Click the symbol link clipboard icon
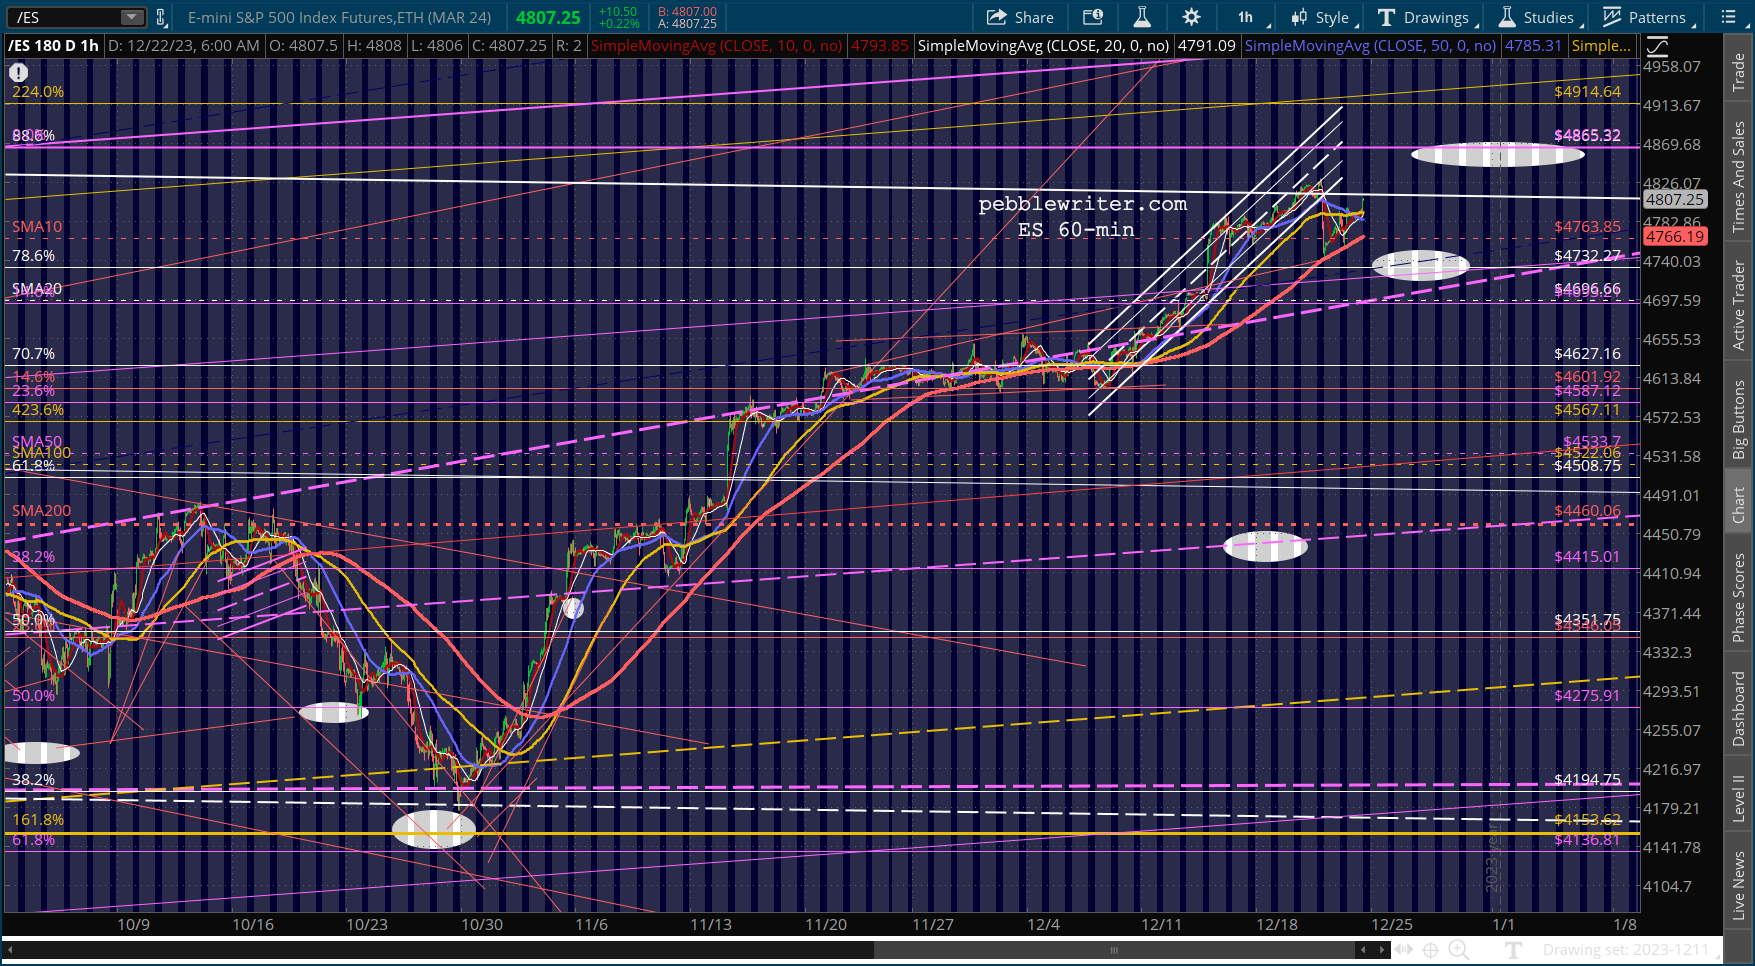 pyautogui.click(x=160, y=17)
